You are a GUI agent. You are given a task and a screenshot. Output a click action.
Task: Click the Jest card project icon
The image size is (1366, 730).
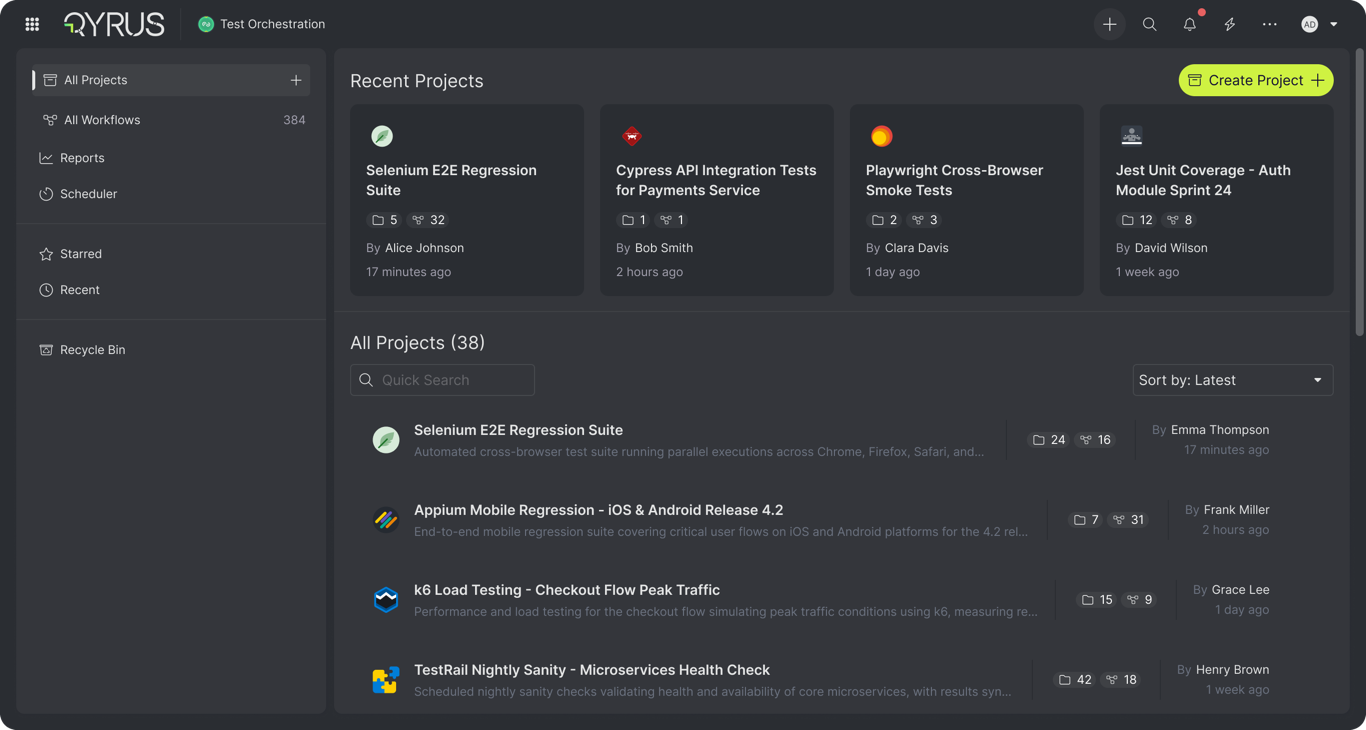pyautogui.click(x=1132, y=136)
